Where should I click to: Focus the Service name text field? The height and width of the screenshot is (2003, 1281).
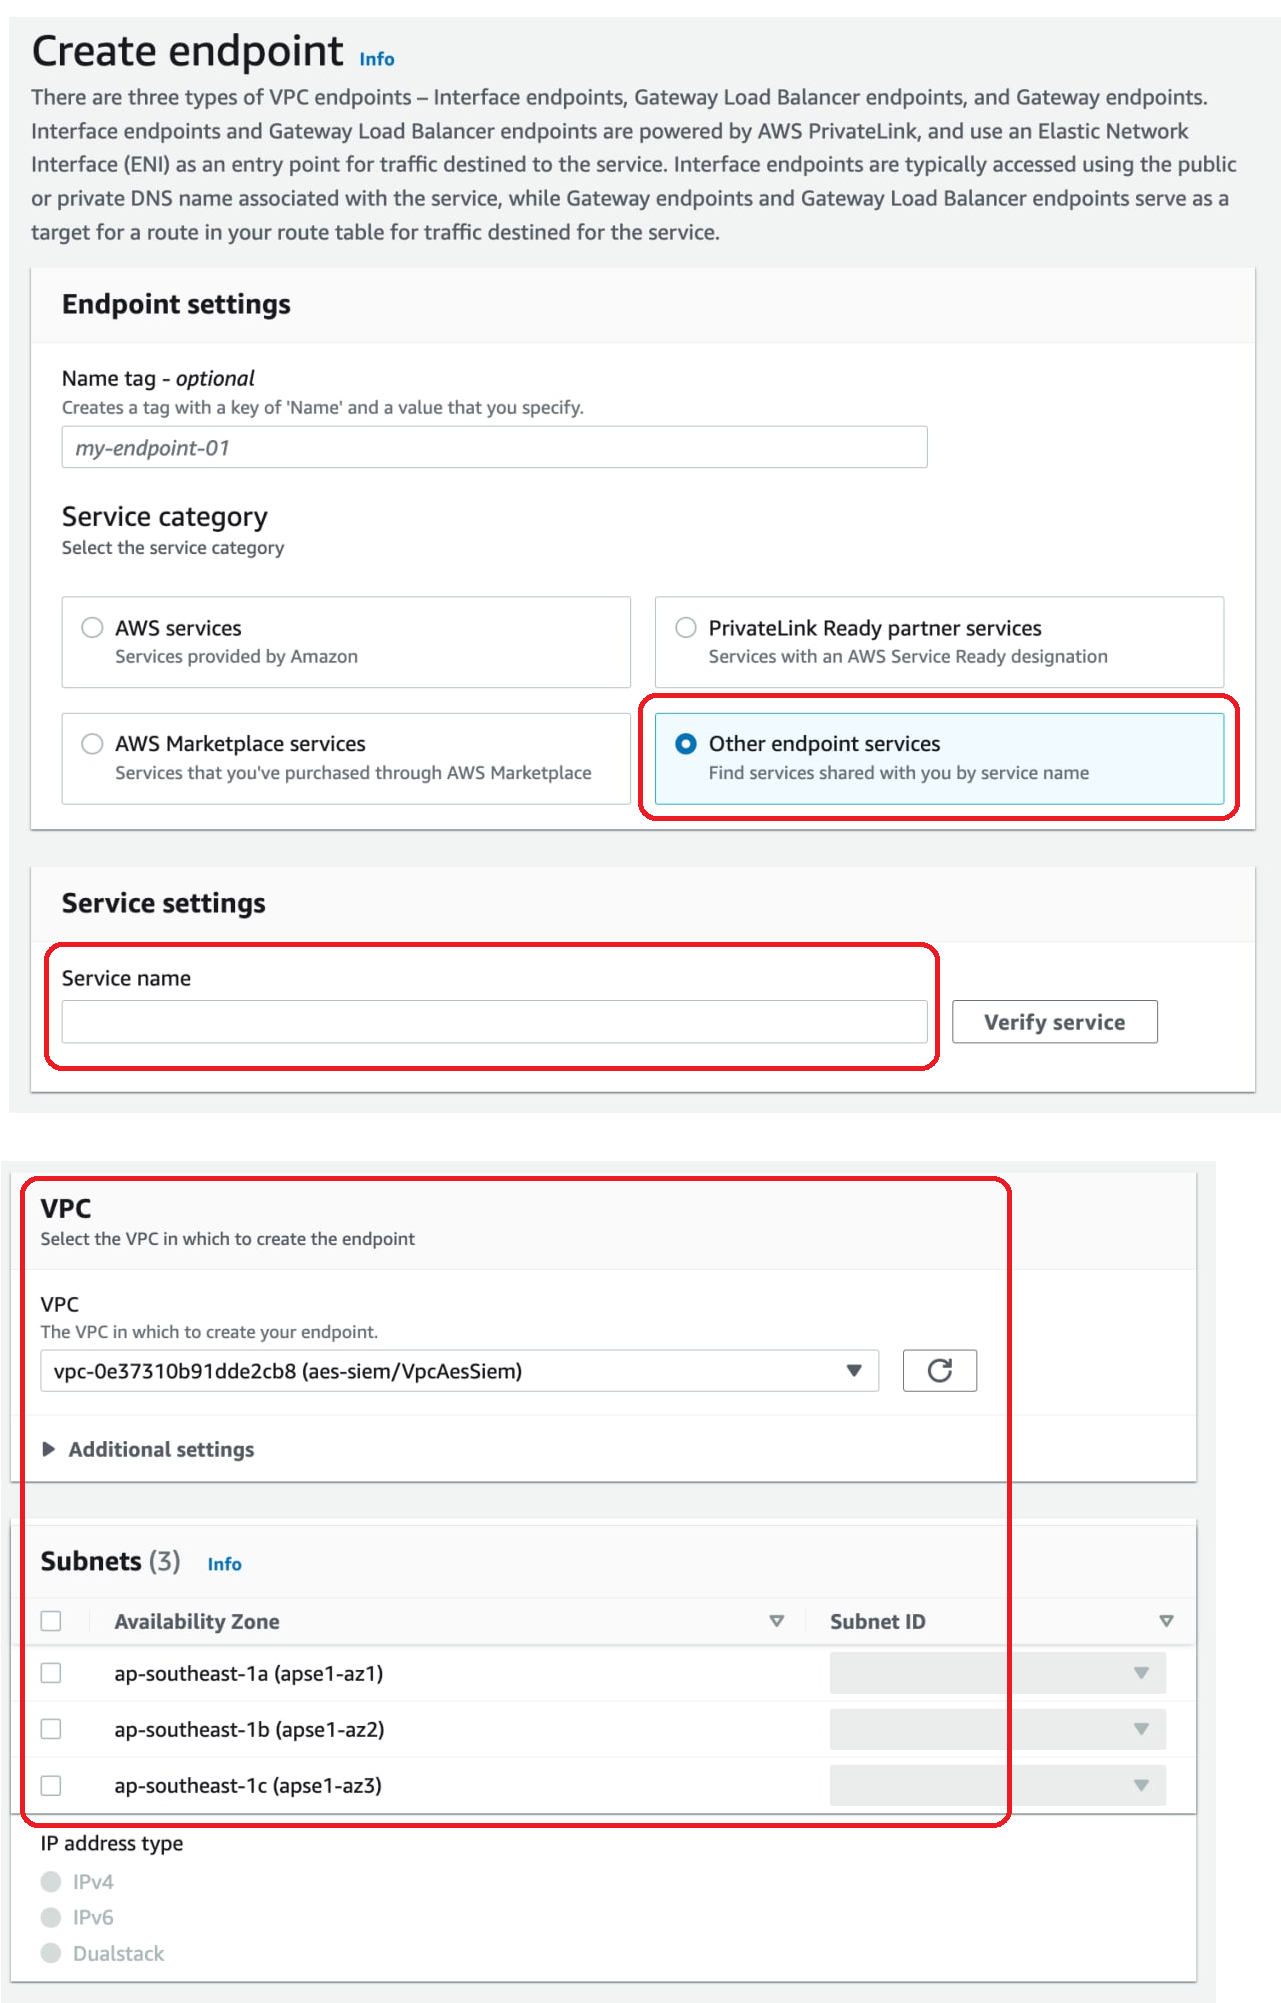494,1022
